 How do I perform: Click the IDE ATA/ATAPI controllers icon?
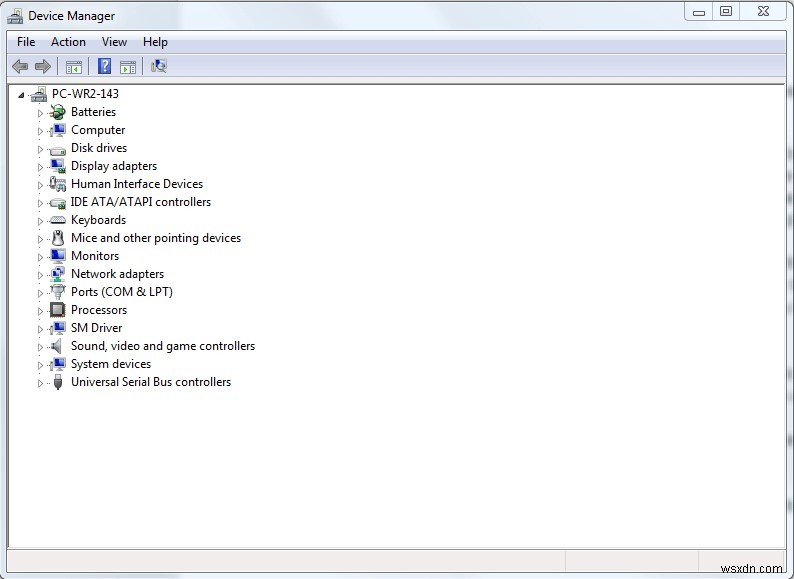click(58, 203)
